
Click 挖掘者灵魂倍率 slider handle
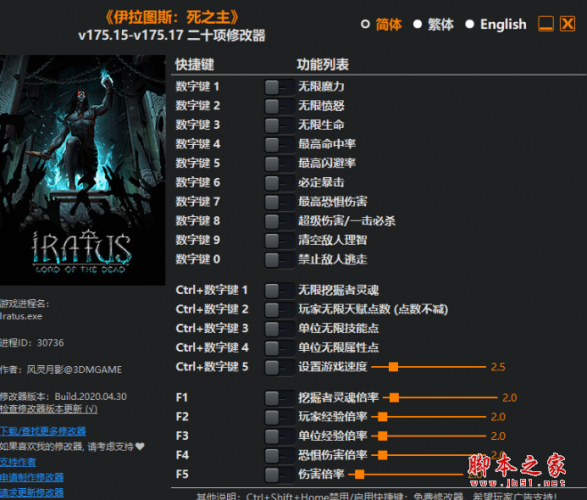click(394, 398)
